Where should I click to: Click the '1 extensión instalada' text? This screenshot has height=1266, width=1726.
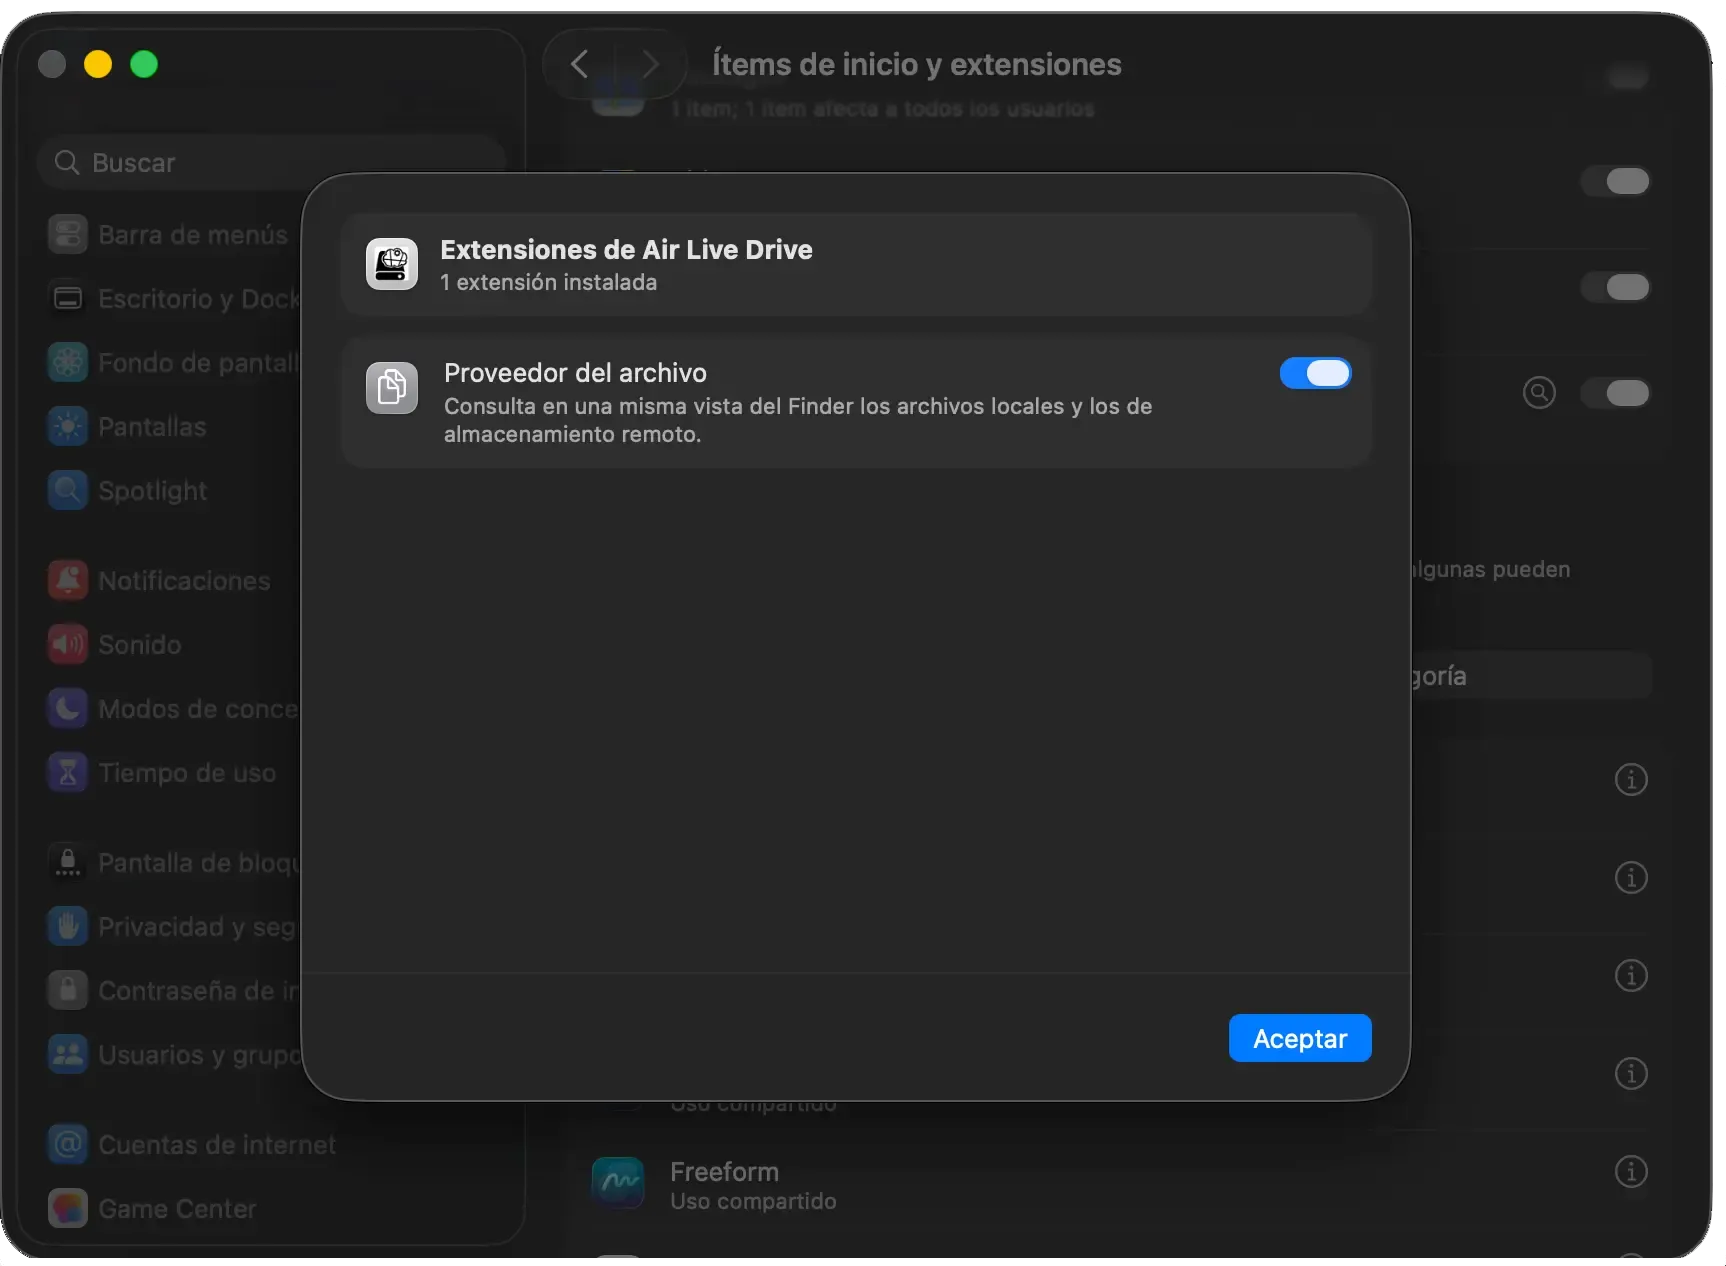[x=548, y=282]
